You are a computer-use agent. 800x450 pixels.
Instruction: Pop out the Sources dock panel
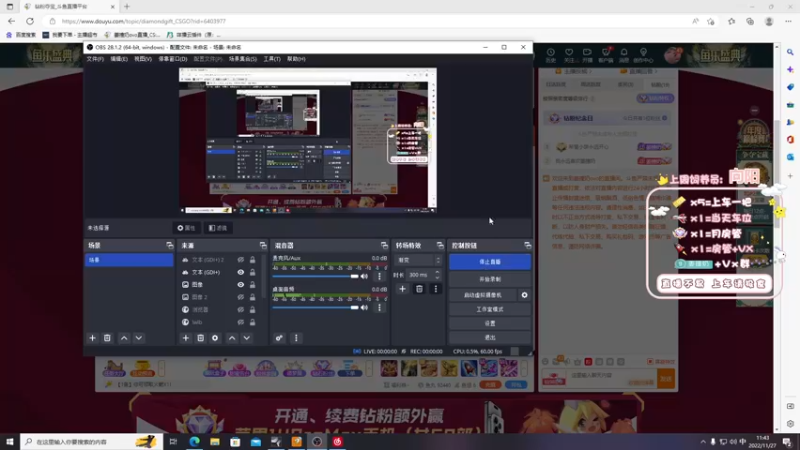[263, 245]
